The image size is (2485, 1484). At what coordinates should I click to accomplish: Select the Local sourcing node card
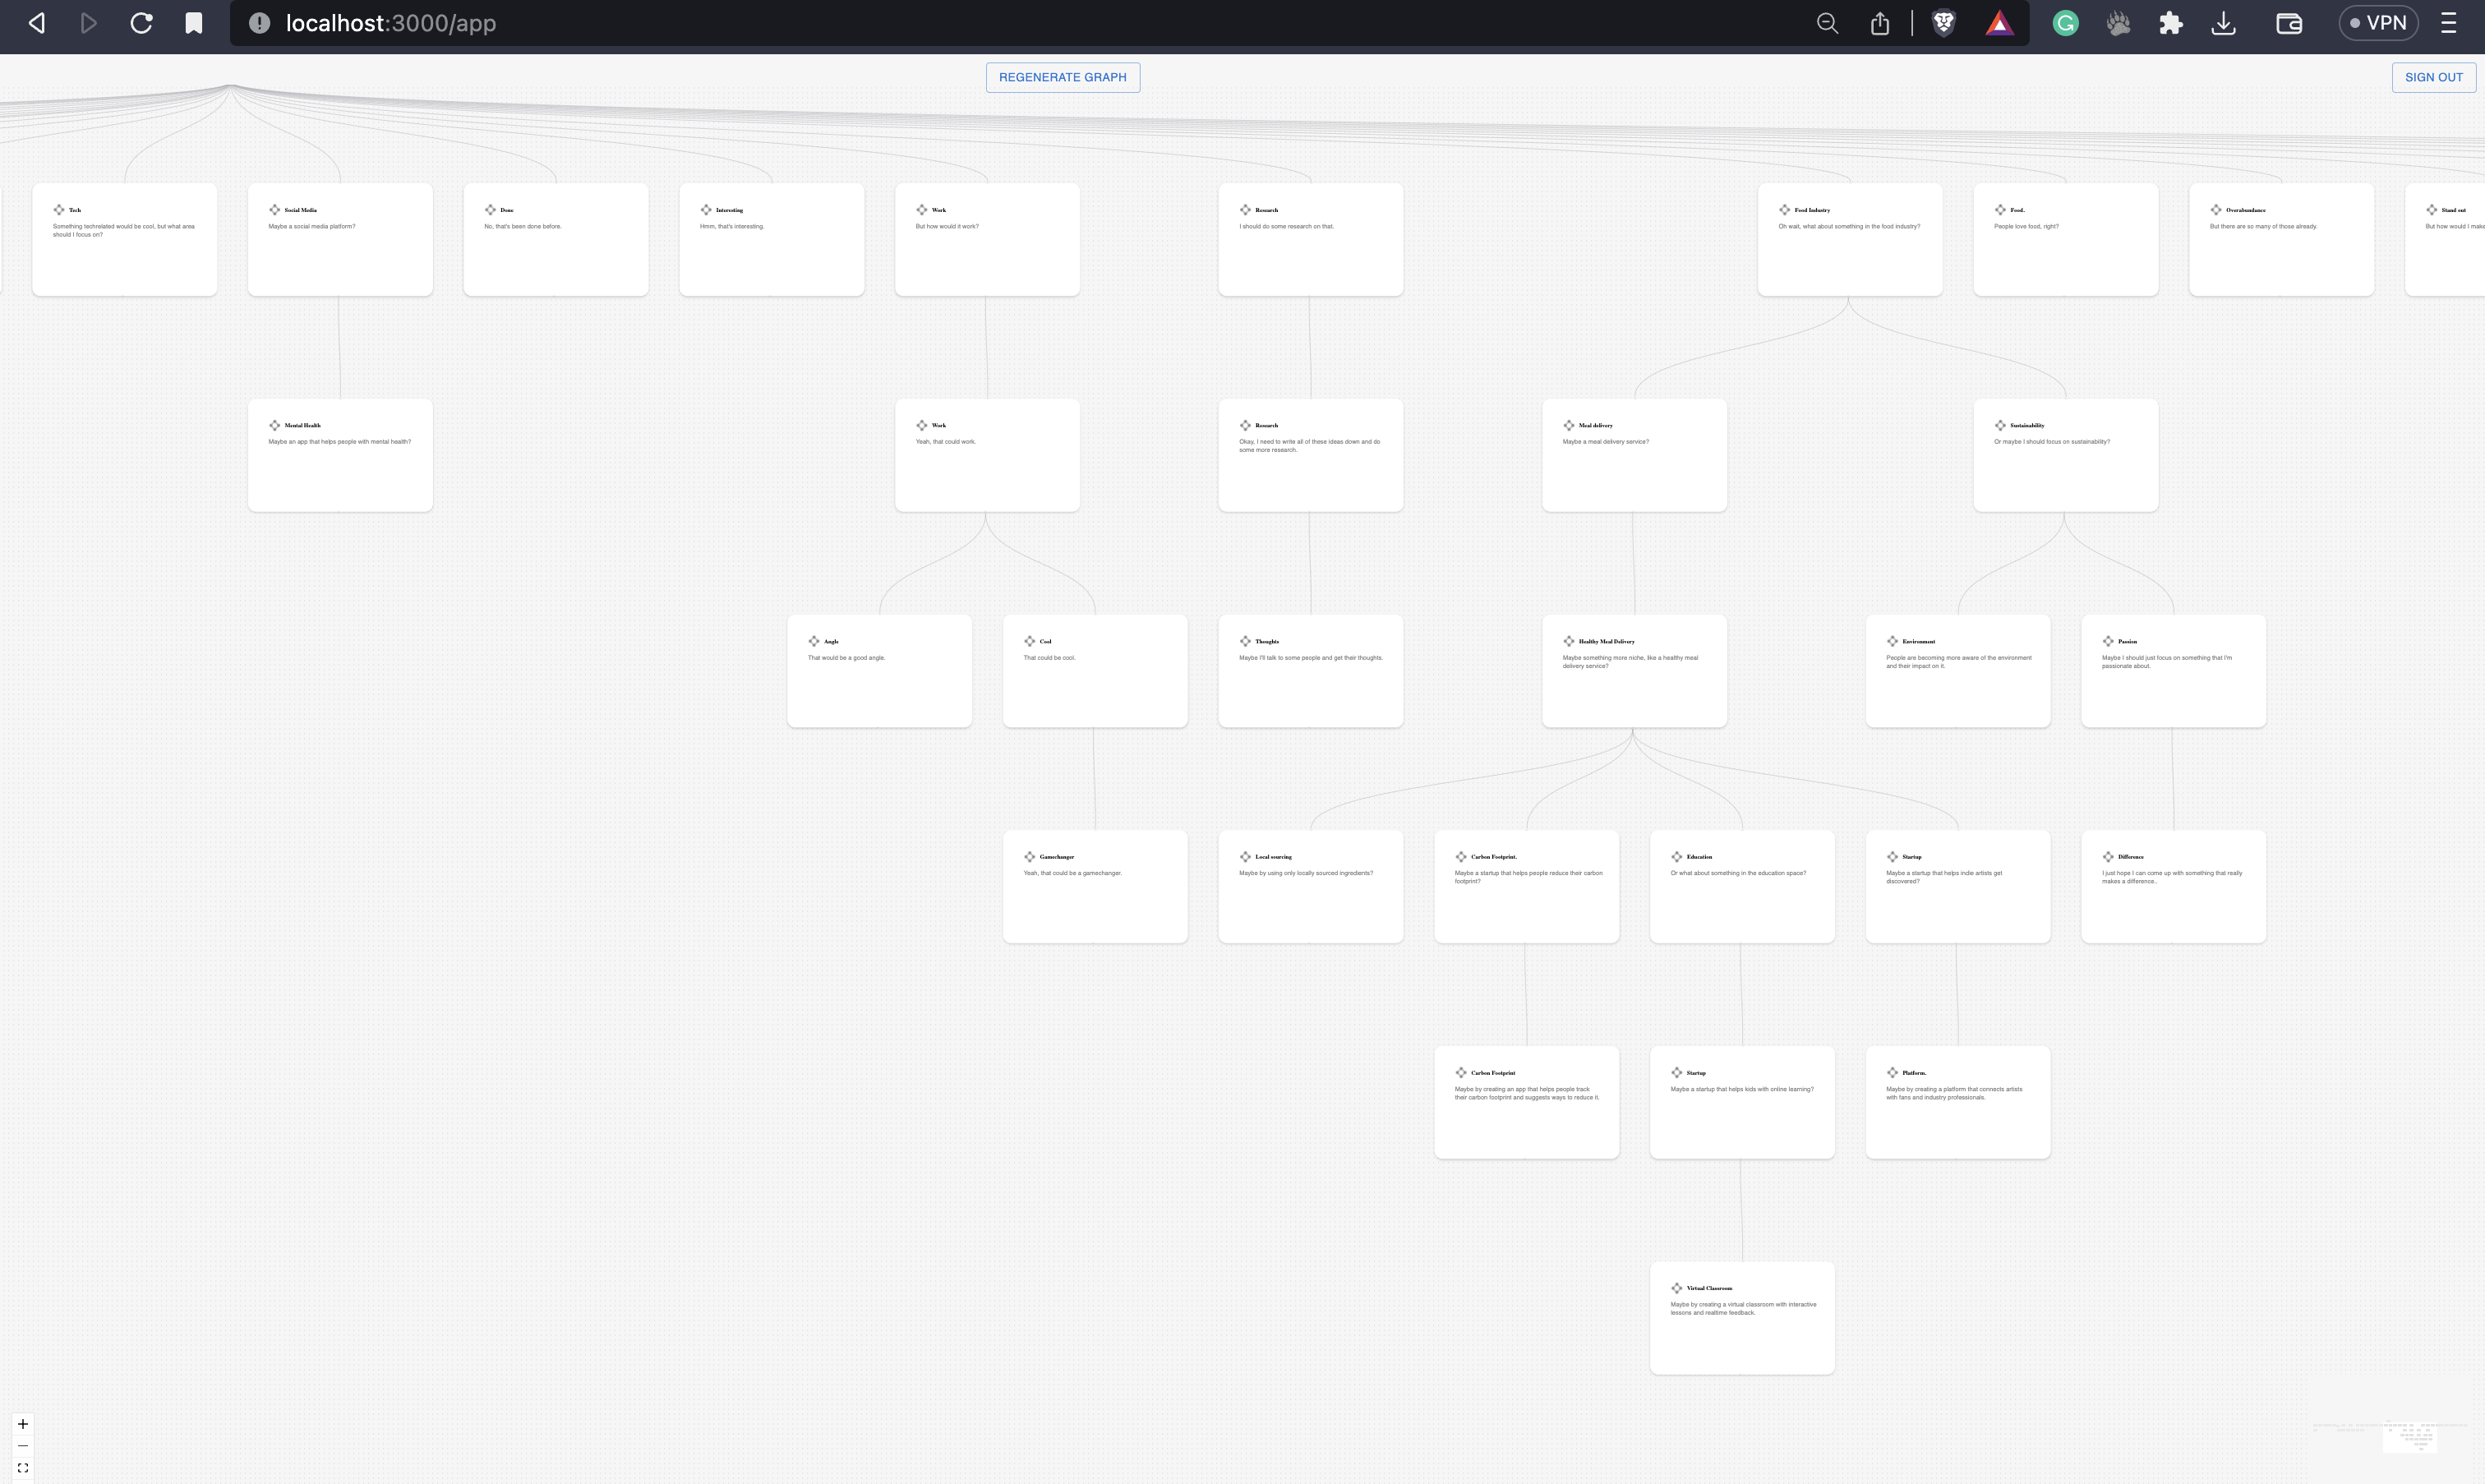tap(1310, 900)
